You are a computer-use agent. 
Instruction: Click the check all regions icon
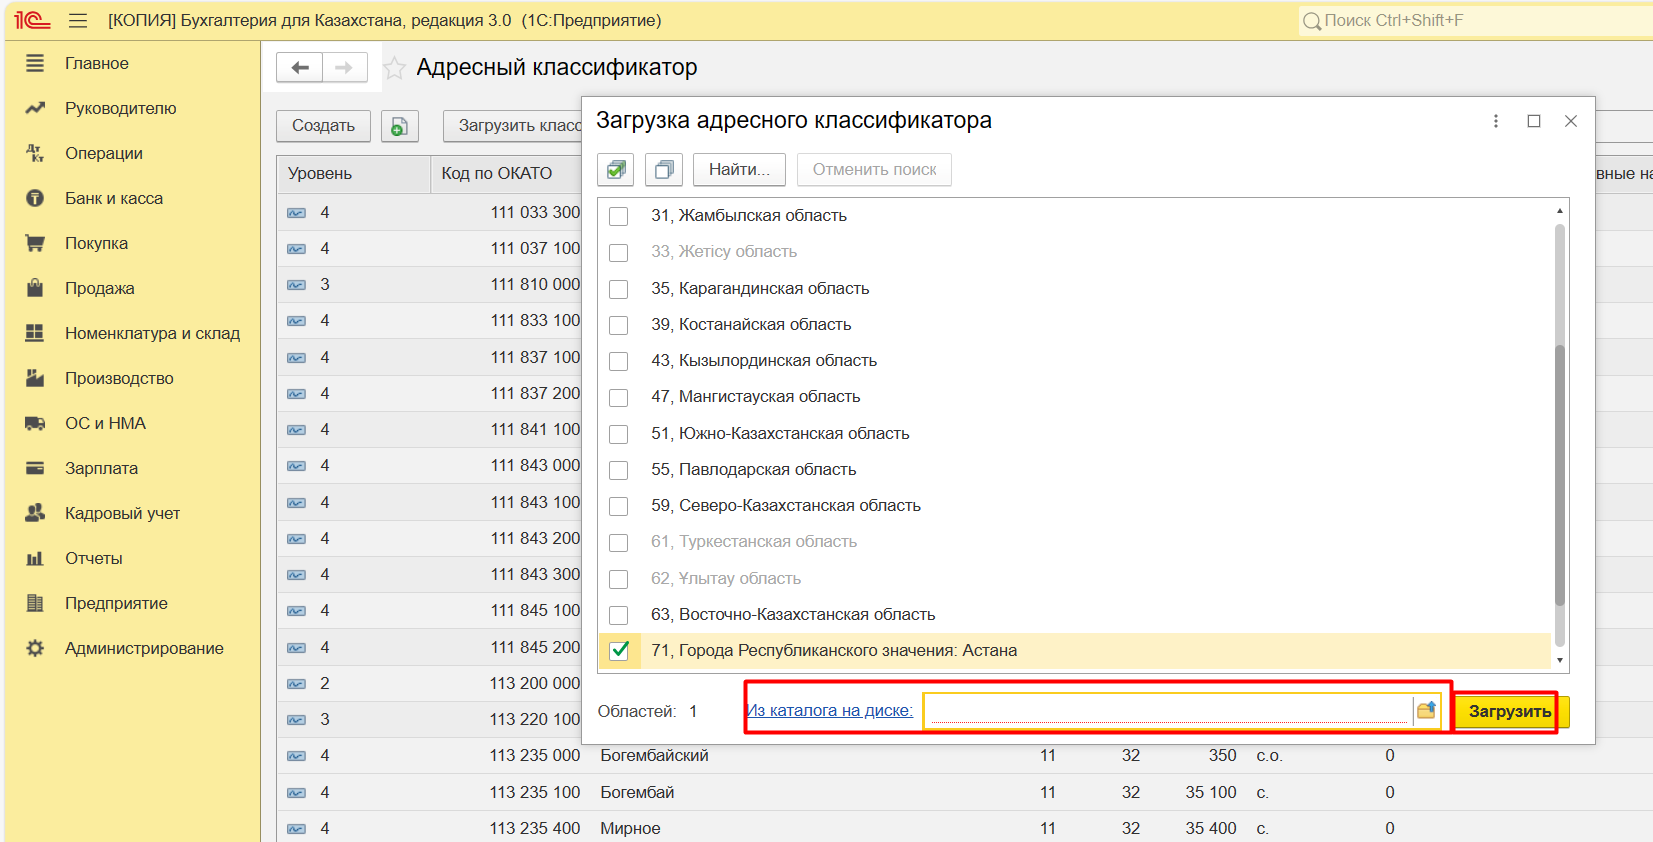coord(616,170)
